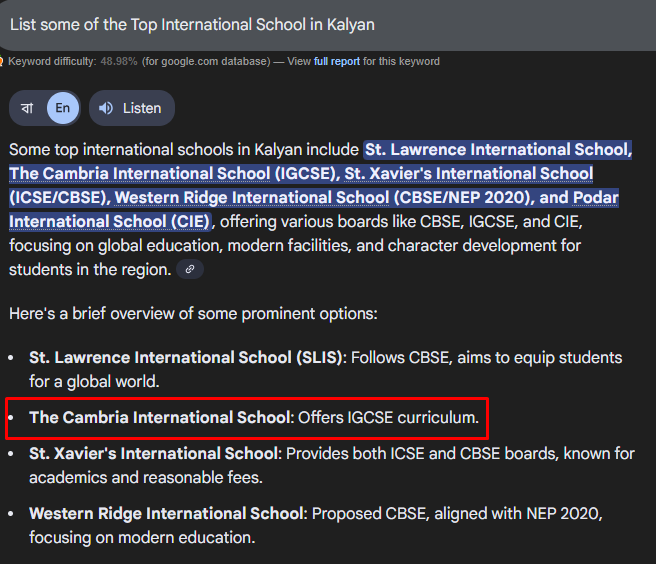Open Western Ridge International School highlighted link
Viewport: 656px width, 564px height.
pyautogui.click(x=252, y=197)
